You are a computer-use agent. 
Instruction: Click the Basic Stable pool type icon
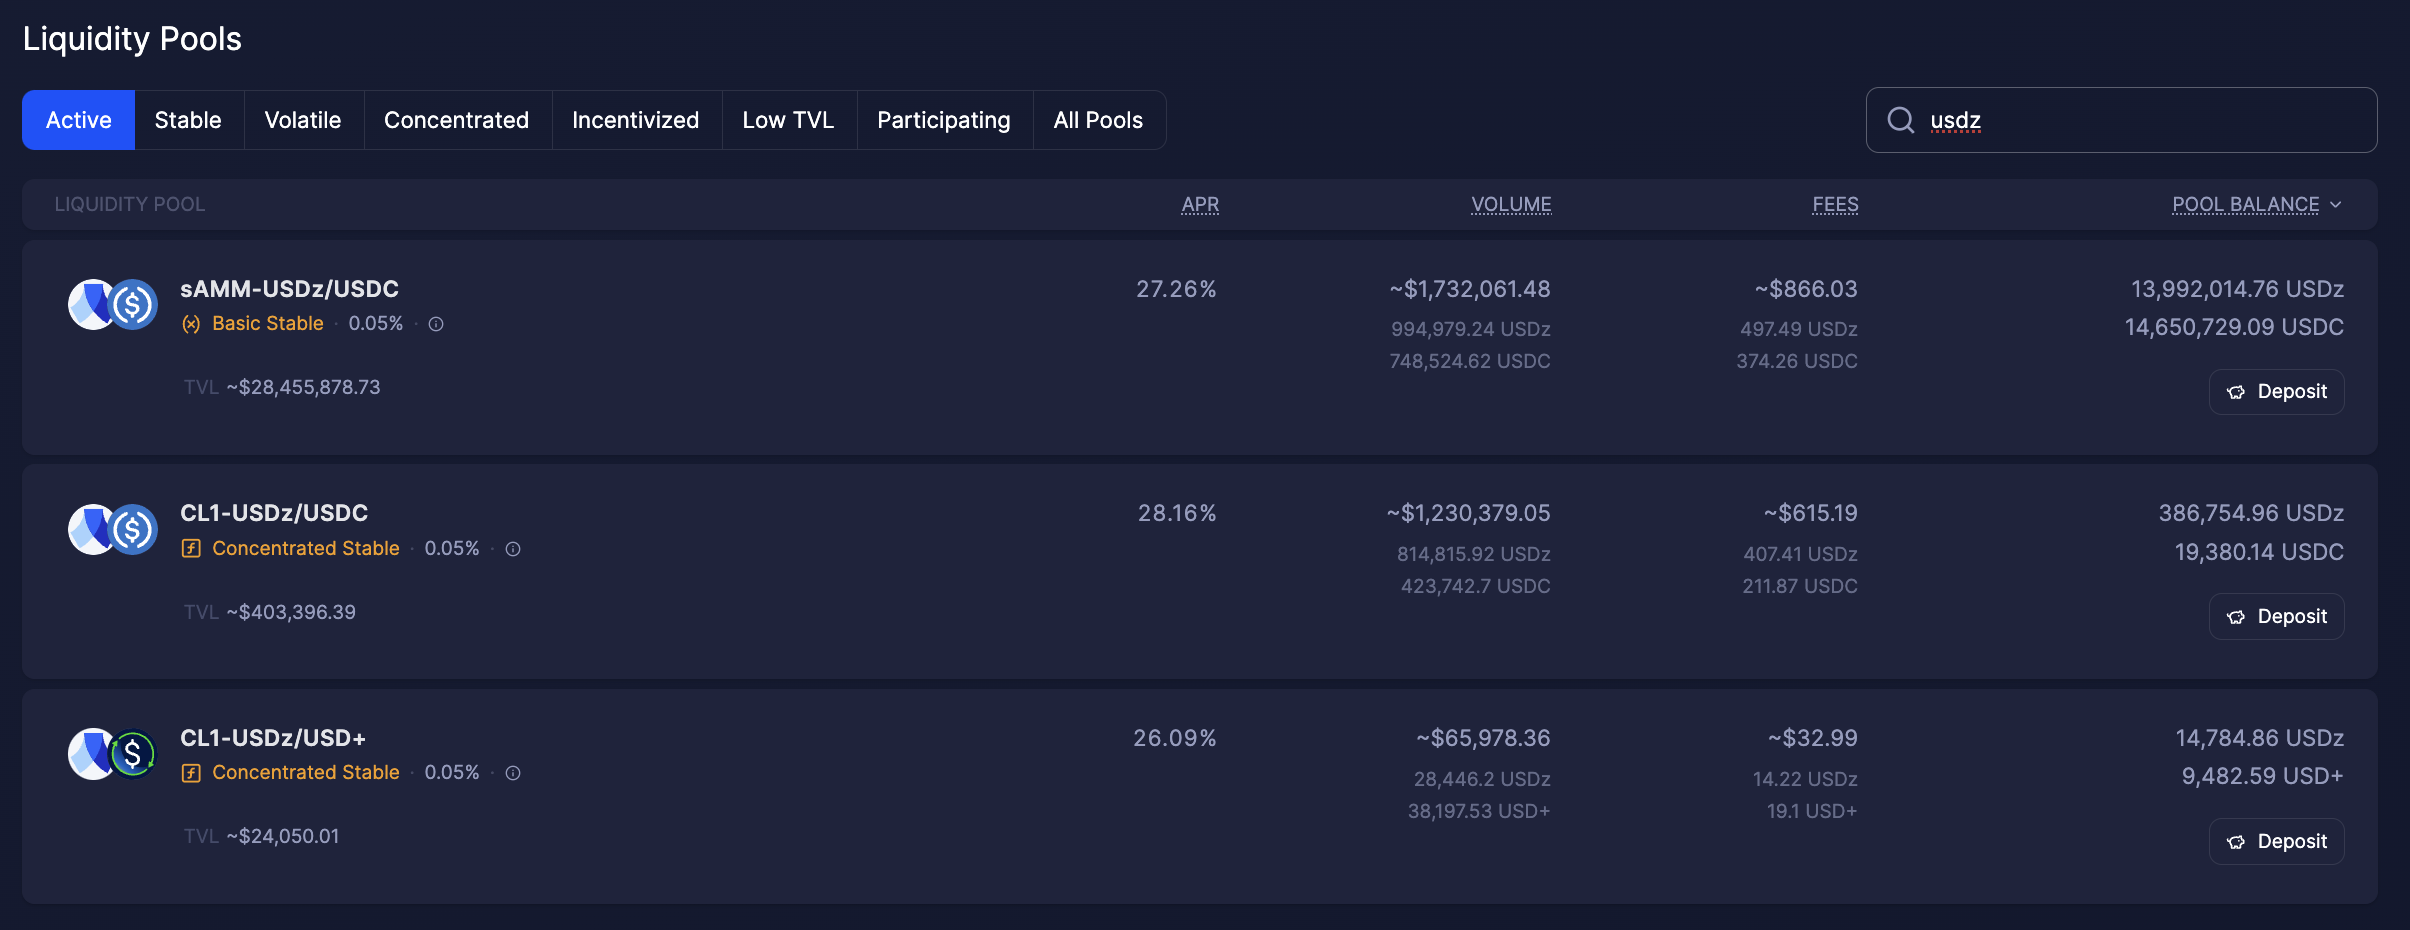pos(191,324)
